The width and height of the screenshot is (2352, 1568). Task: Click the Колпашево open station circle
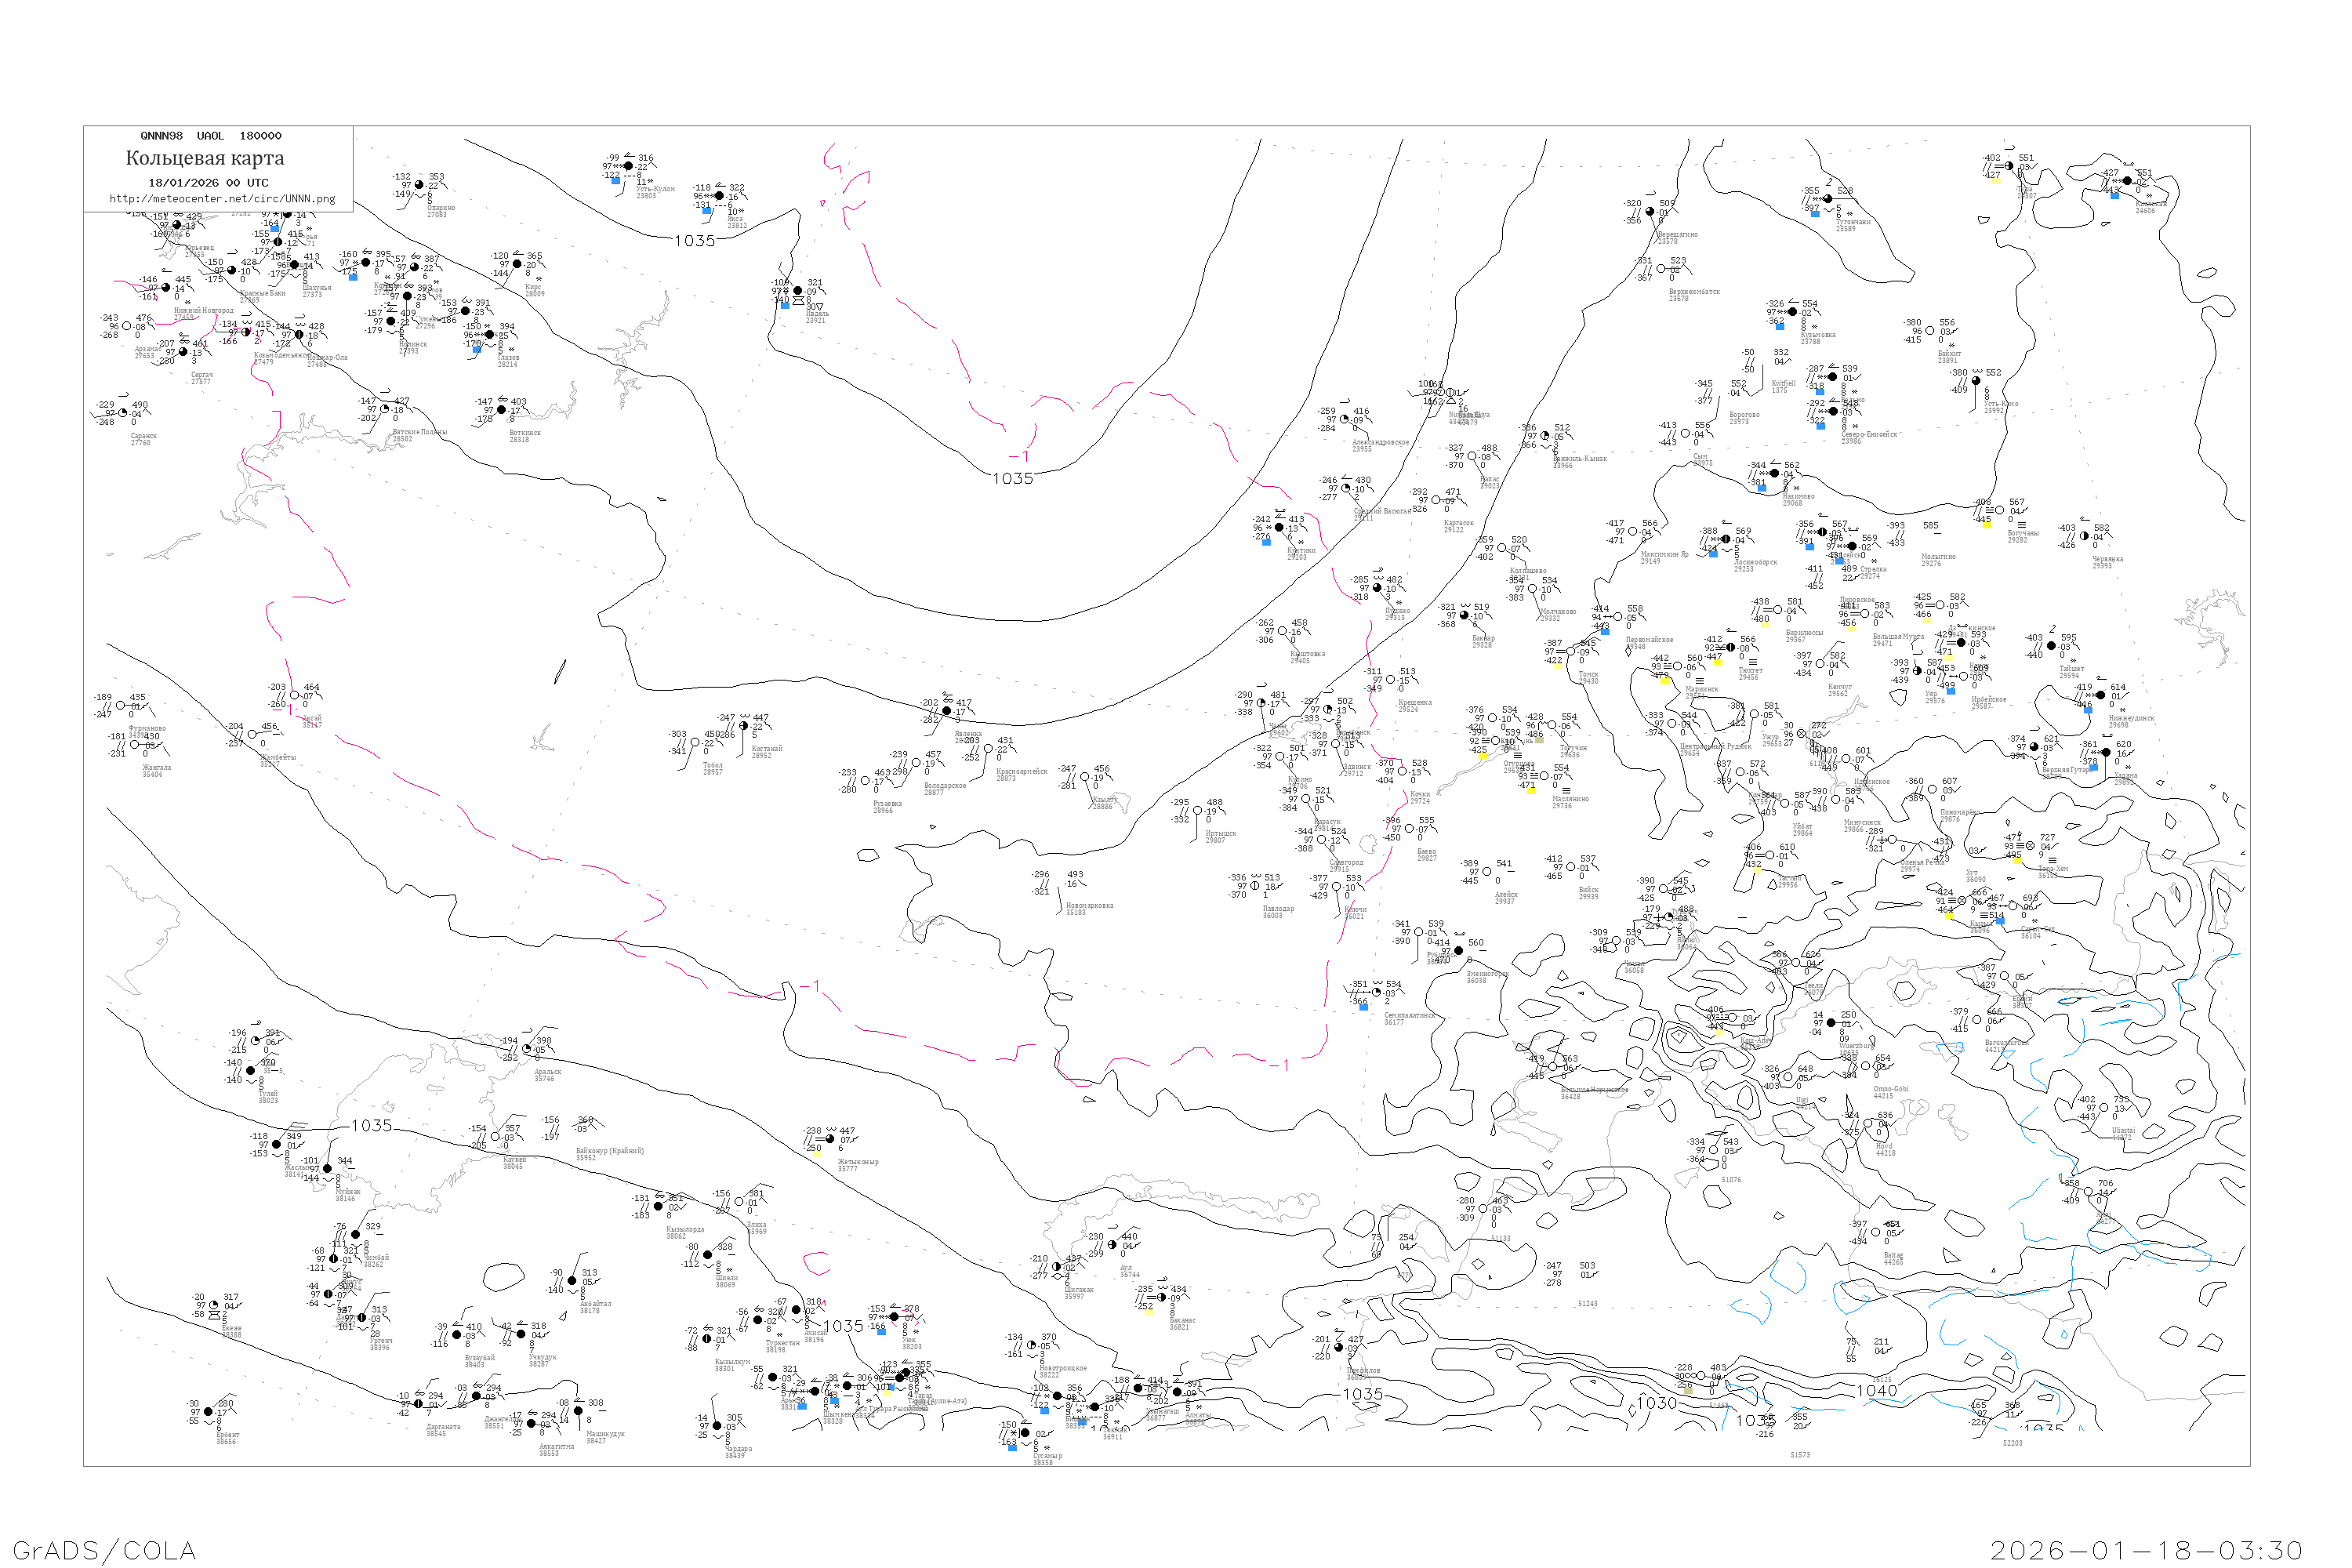click(1502, 548)
